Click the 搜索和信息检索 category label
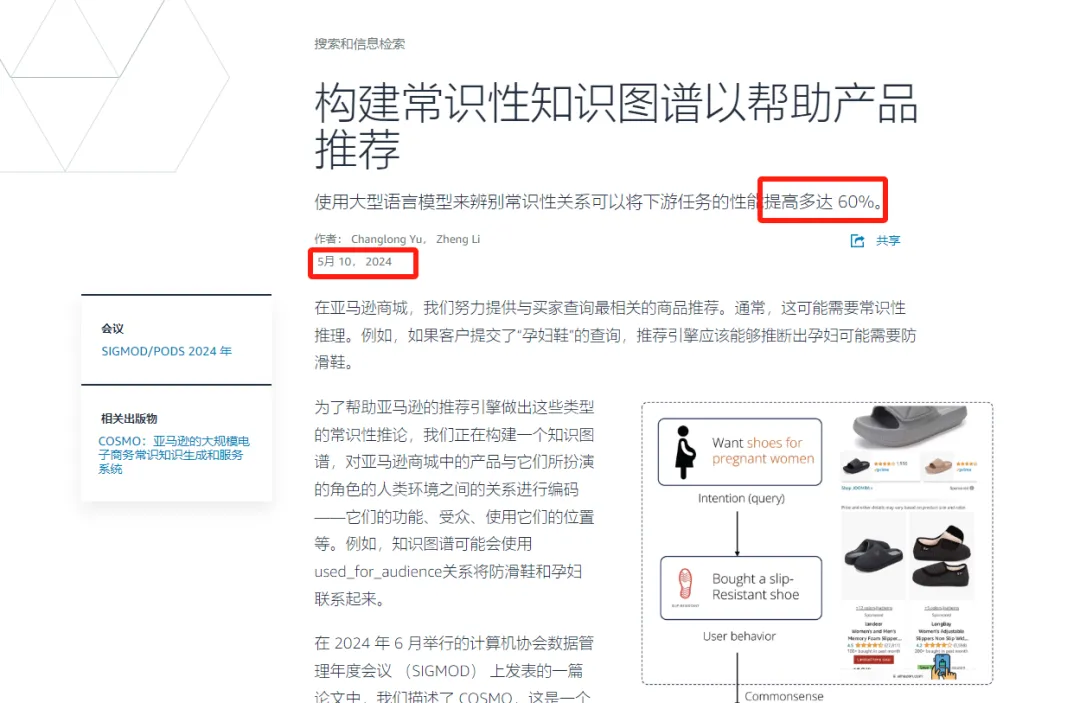 [360, 44]
